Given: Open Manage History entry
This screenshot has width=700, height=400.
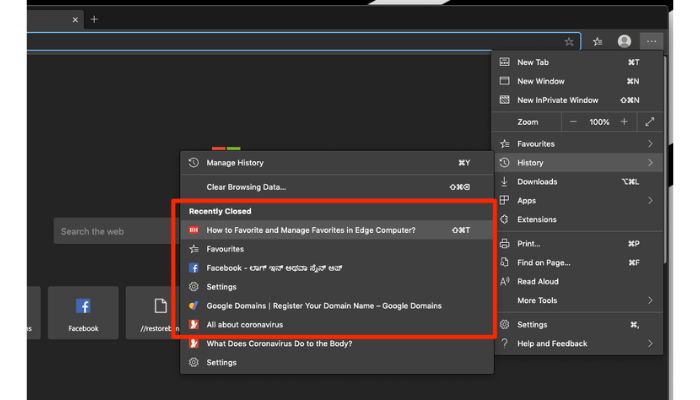Looking at the screenshot, I should [337, 163].
